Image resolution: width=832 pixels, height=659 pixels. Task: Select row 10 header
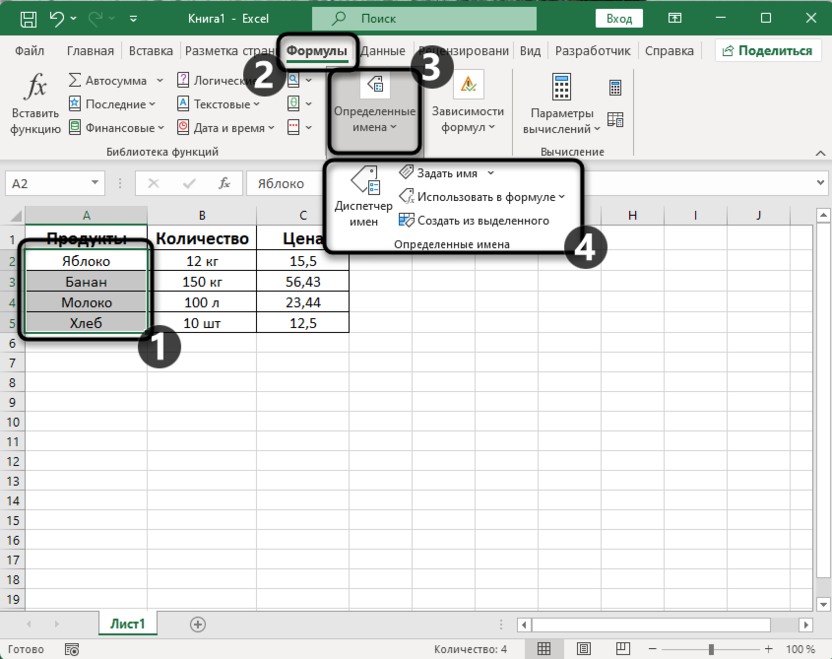pos(12,422)
